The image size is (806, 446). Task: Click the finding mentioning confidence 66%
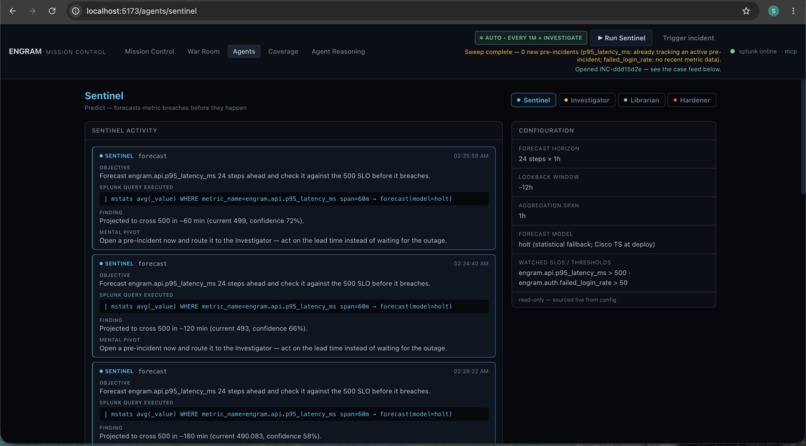[x=203, y=328]
